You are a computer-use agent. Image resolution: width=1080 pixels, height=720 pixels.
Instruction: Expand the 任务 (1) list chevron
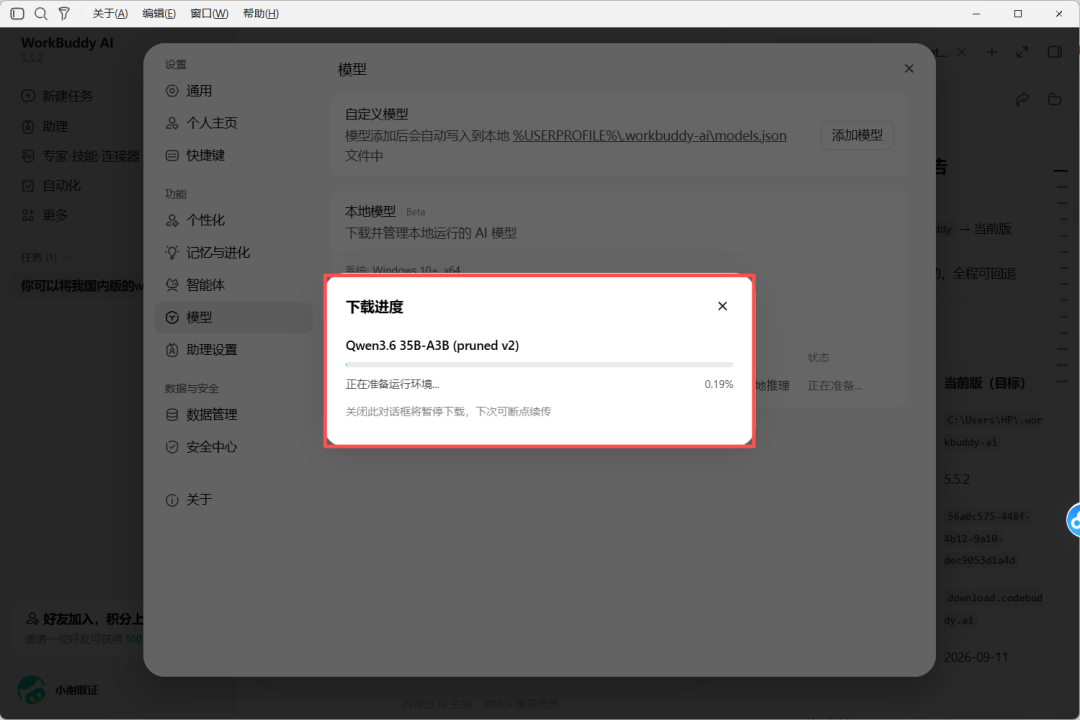(67, 258)
